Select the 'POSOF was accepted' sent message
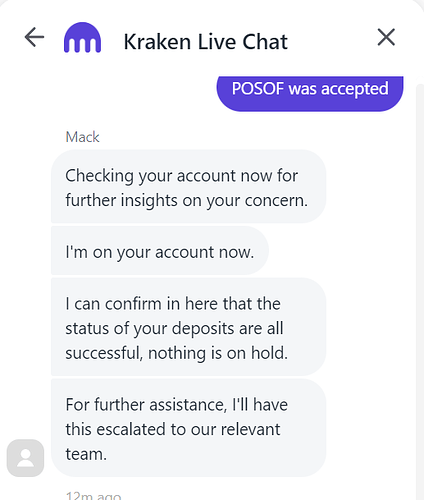Screen dimensions: 424x500 coord(310,94)
